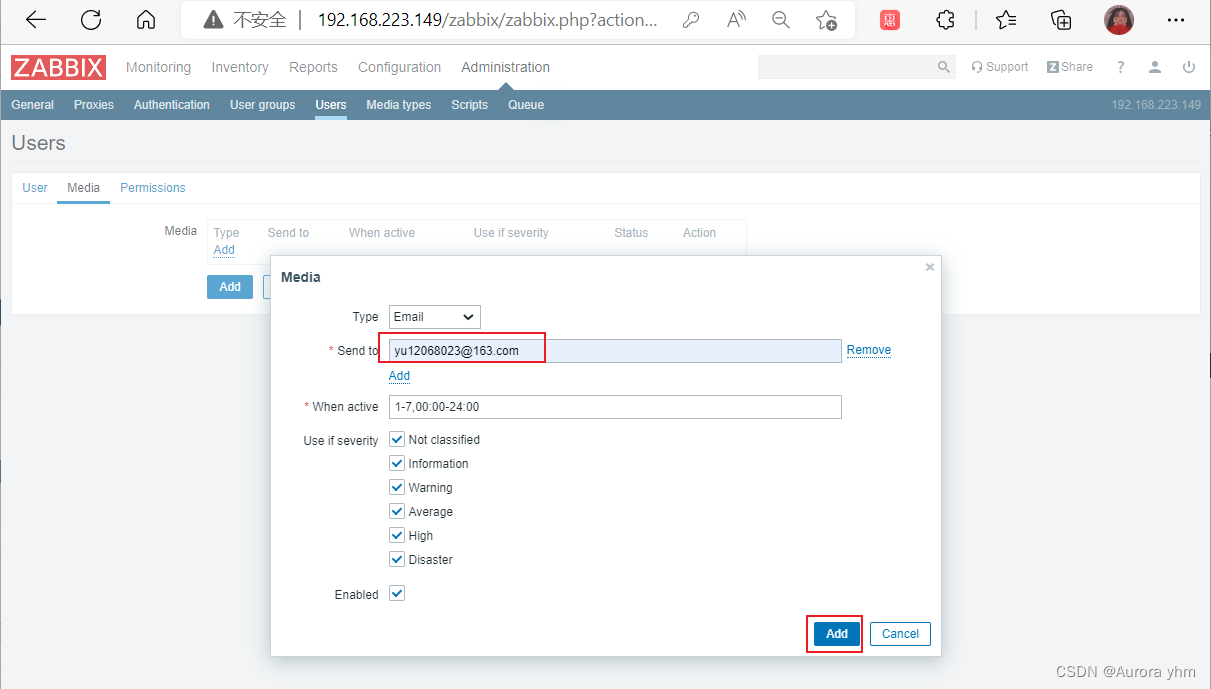Screen dimensions: 1211x689
Task: Go to the Users submenu
Action: (331, 105)
